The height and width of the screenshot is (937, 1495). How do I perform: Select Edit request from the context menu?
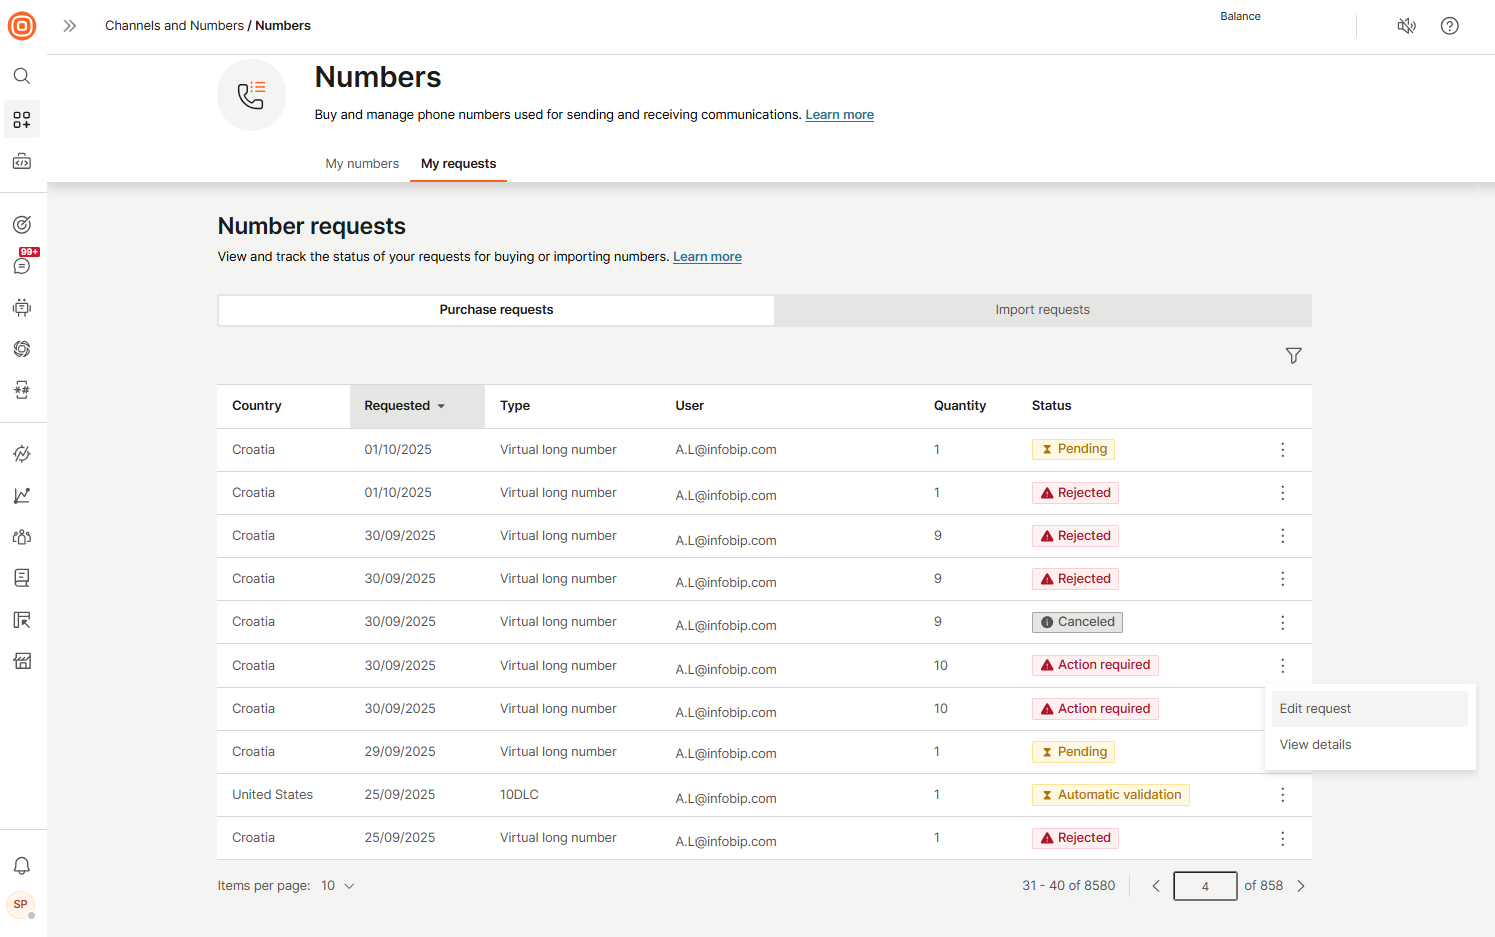[1315, 709]
